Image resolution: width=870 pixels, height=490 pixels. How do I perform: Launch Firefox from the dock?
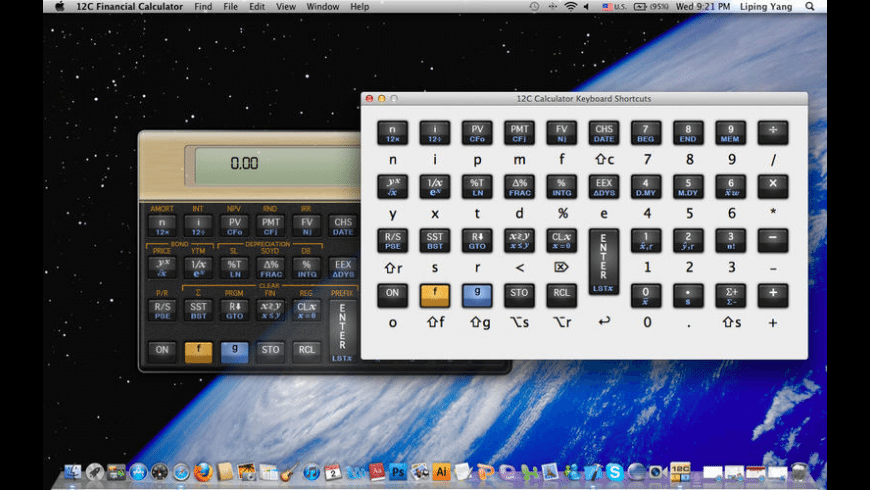tap(203, 472)
